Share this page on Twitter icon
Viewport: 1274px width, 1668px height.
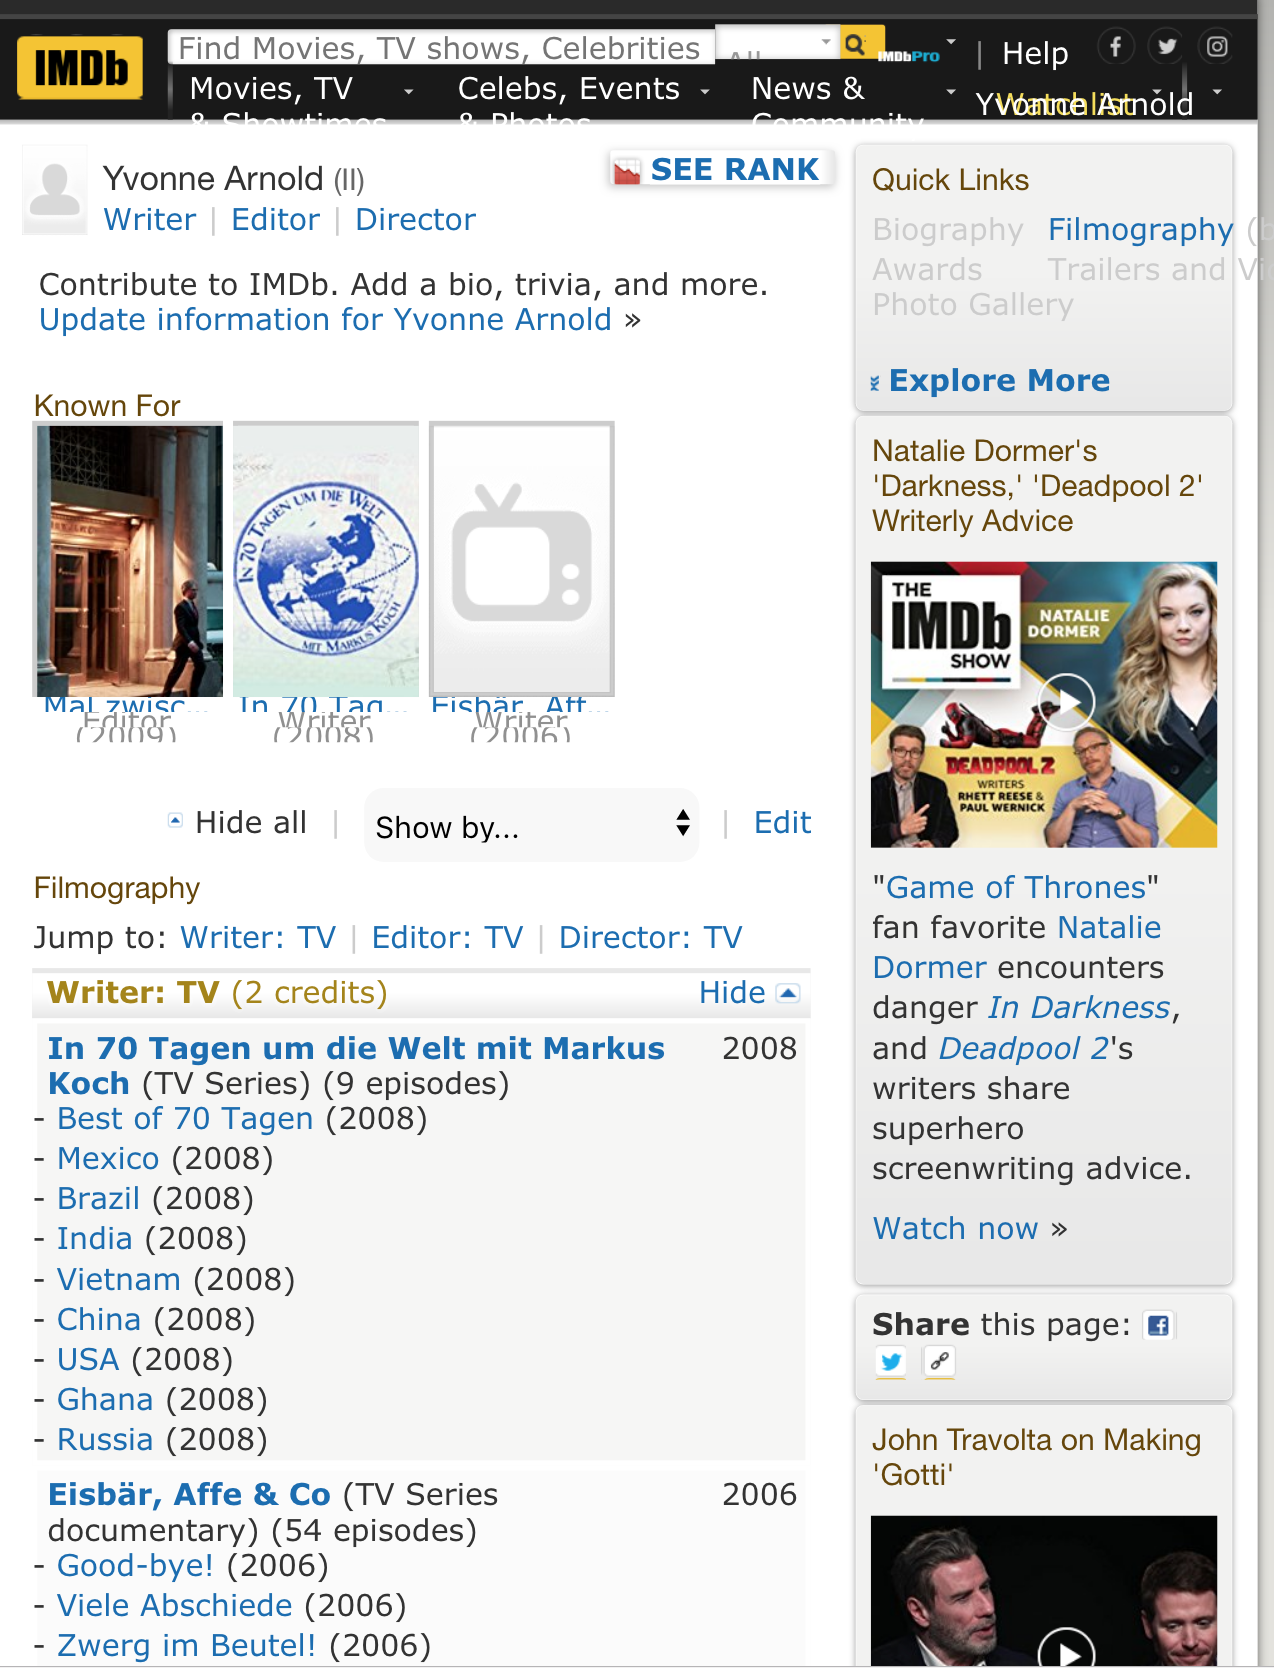coord(891,1362)
